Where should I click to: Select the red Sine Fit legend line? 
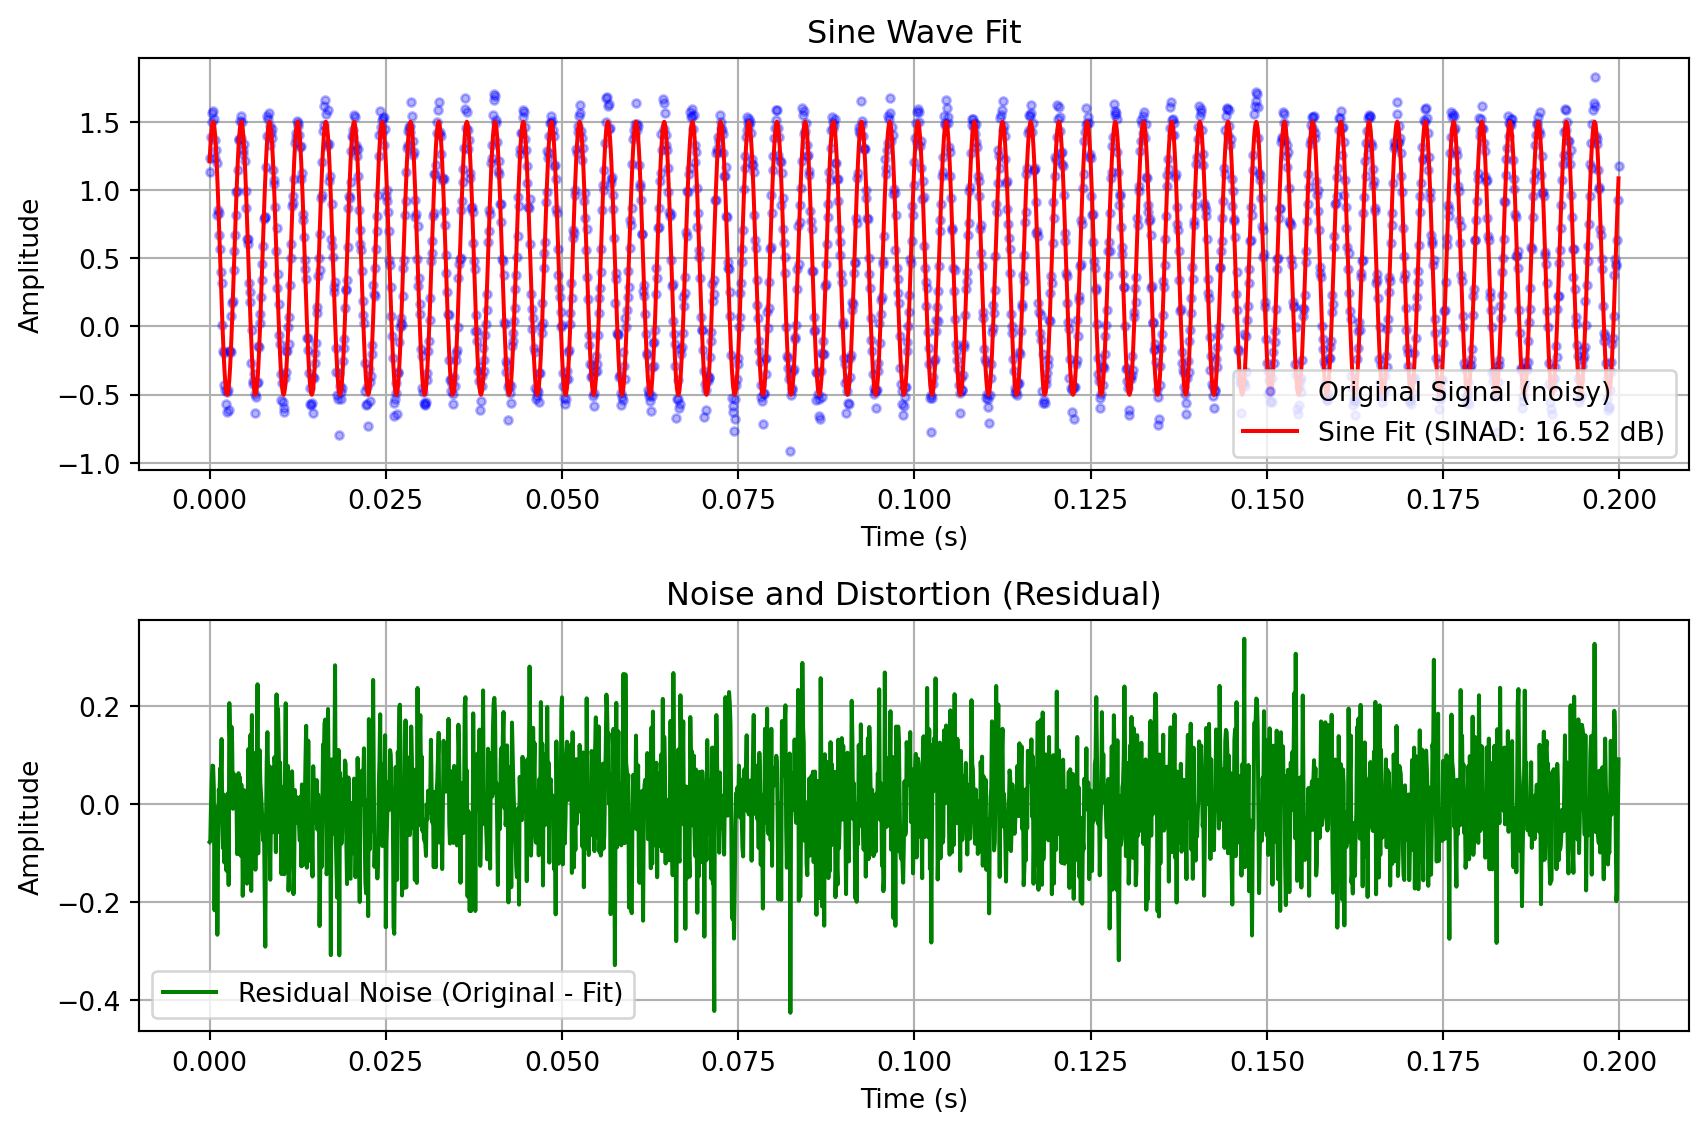[x=1269, y=432]
